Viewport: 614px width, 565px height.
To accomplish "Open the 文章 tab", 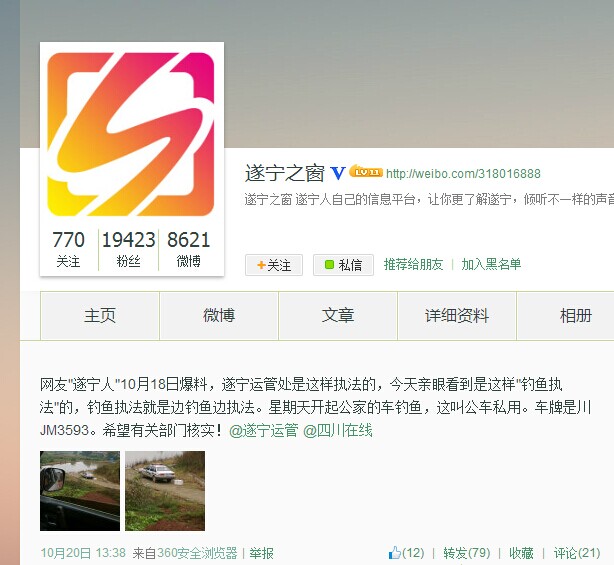I will coord(338,316).
